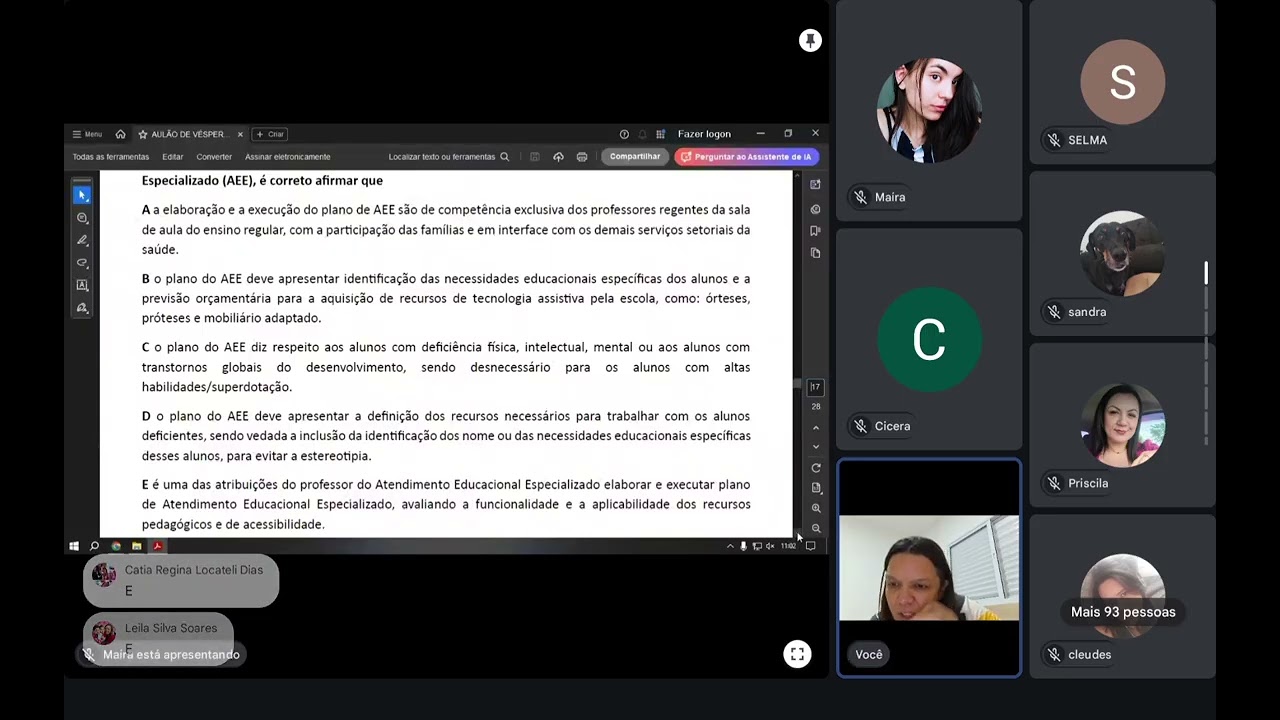Click the save file icon
The width and height of the screenshot is (1280, 720).
tap(535, 157)
